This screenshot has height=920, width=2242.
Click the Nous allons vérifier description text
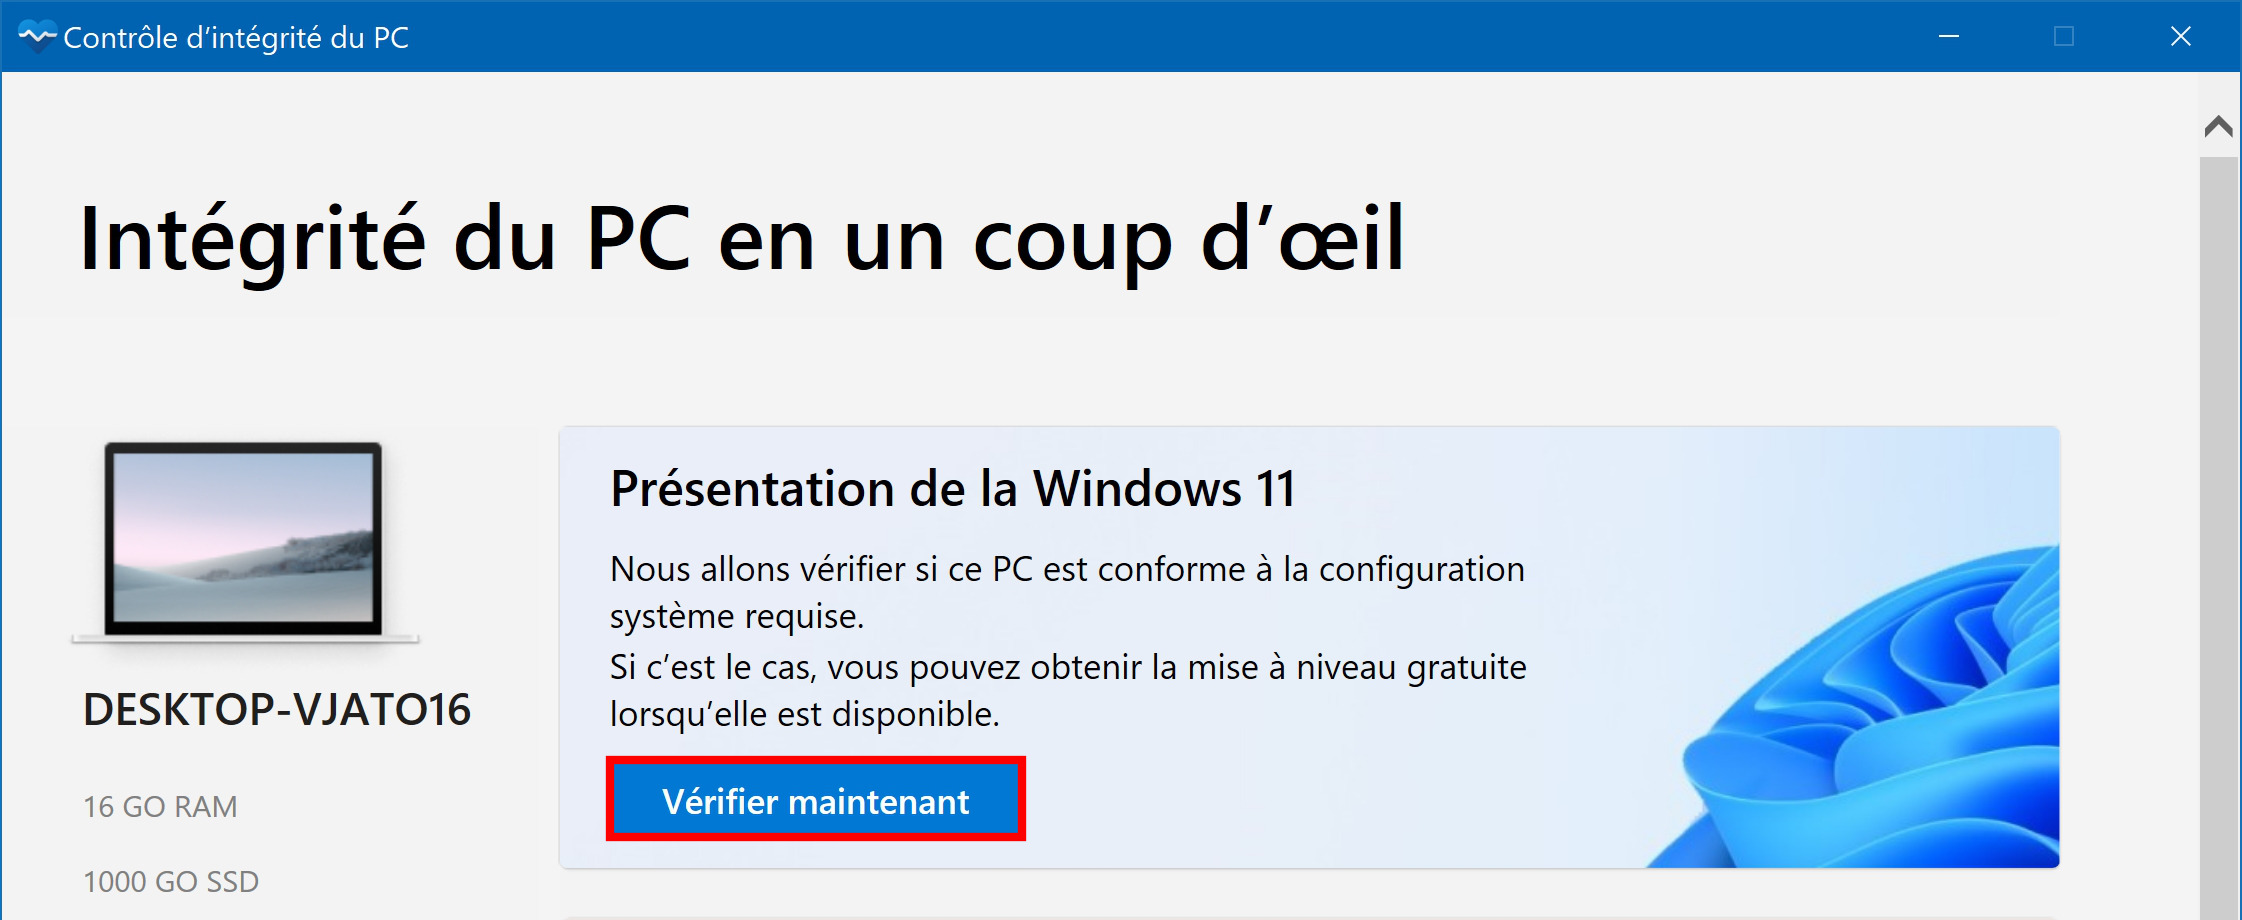click(x=1068, y=592)
